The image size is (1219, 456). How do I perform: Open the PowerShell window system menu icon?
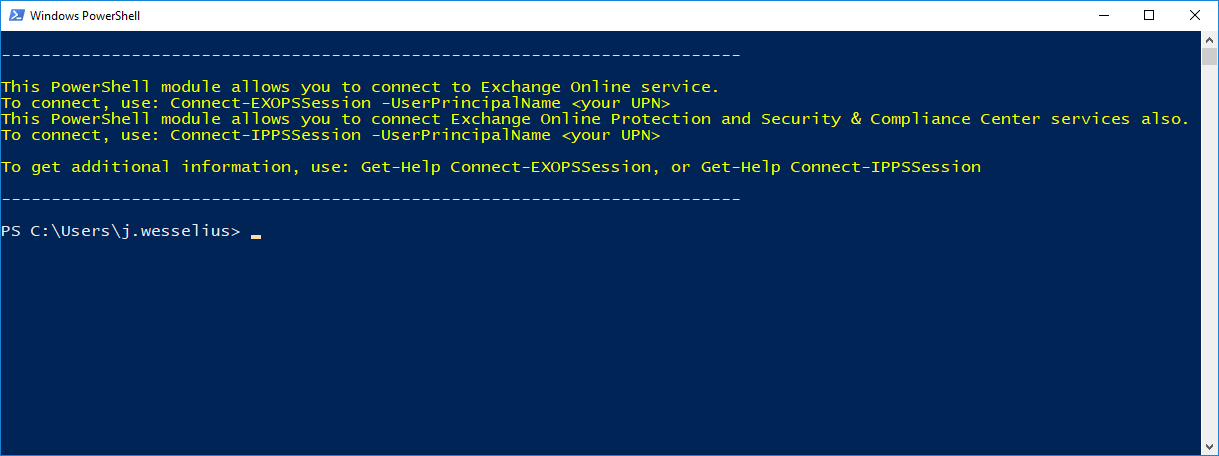pyautogui.click(x=16, y=16)
